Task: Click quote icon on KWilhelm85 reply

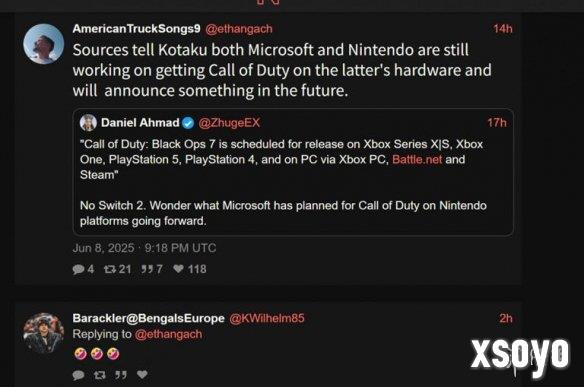Action: coord(121,375)
